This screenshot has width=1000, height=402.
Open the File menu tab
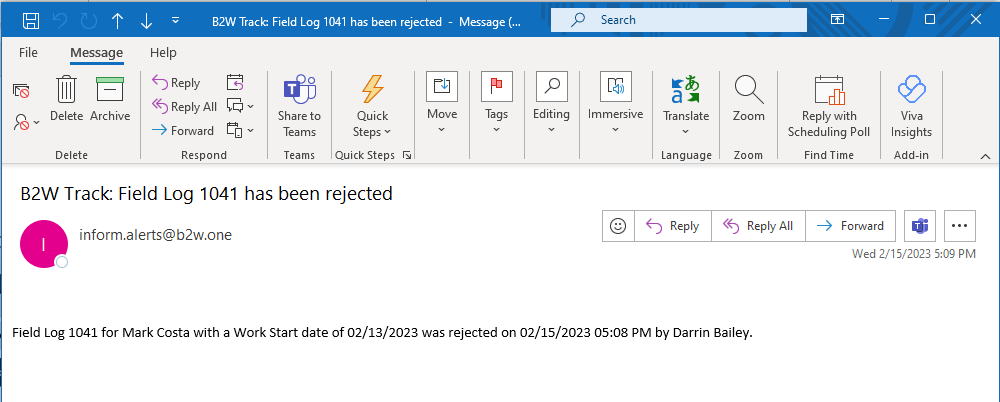28,53
